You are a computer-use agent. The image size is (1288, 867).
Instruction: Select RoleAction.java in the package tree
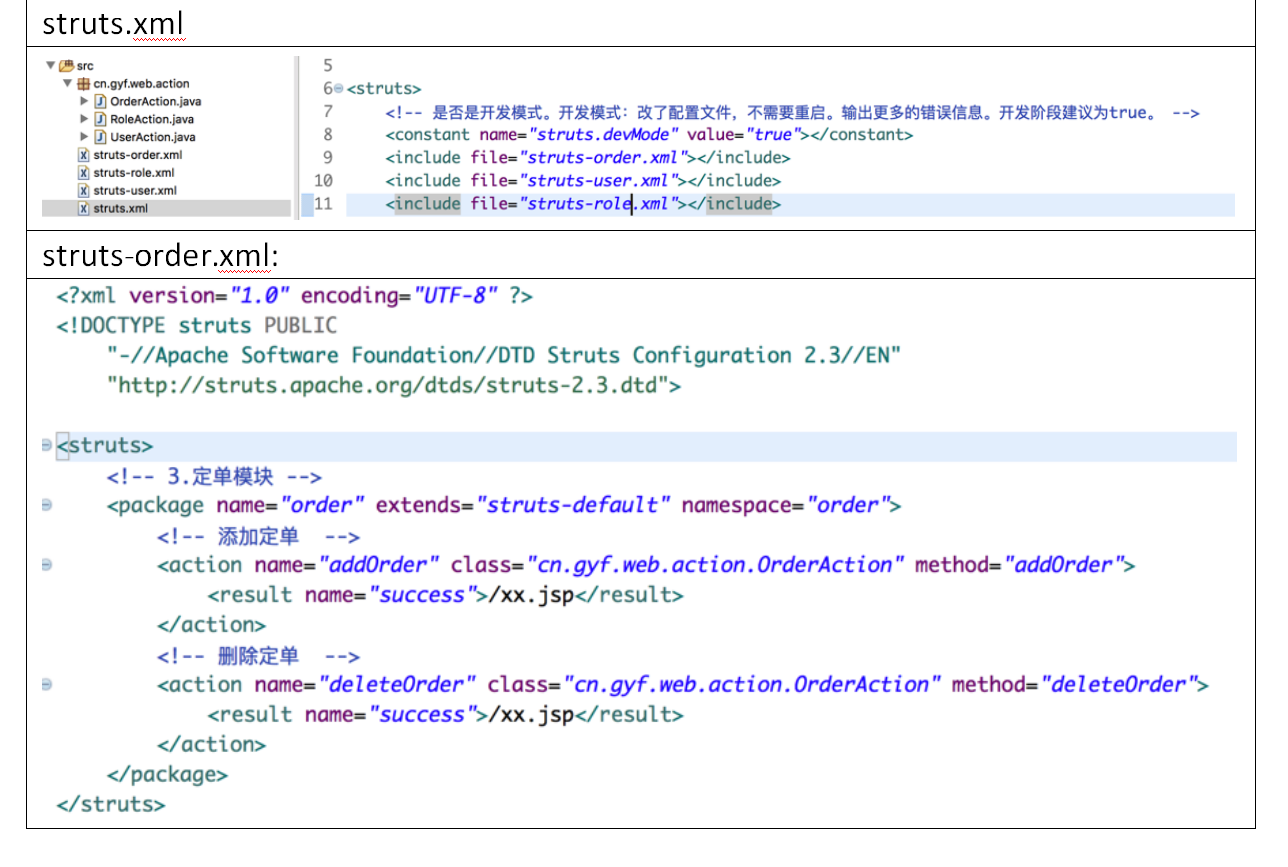tap(152, 119)
